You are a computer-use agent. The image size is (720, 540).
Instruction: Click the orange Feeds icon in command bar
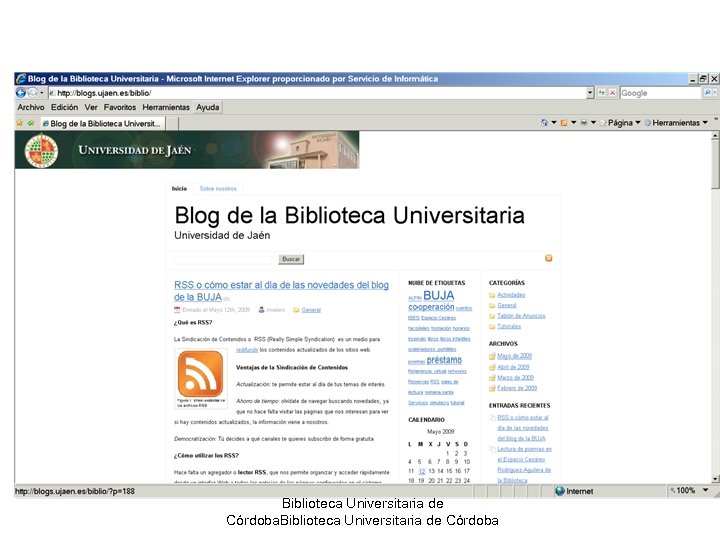564,123
